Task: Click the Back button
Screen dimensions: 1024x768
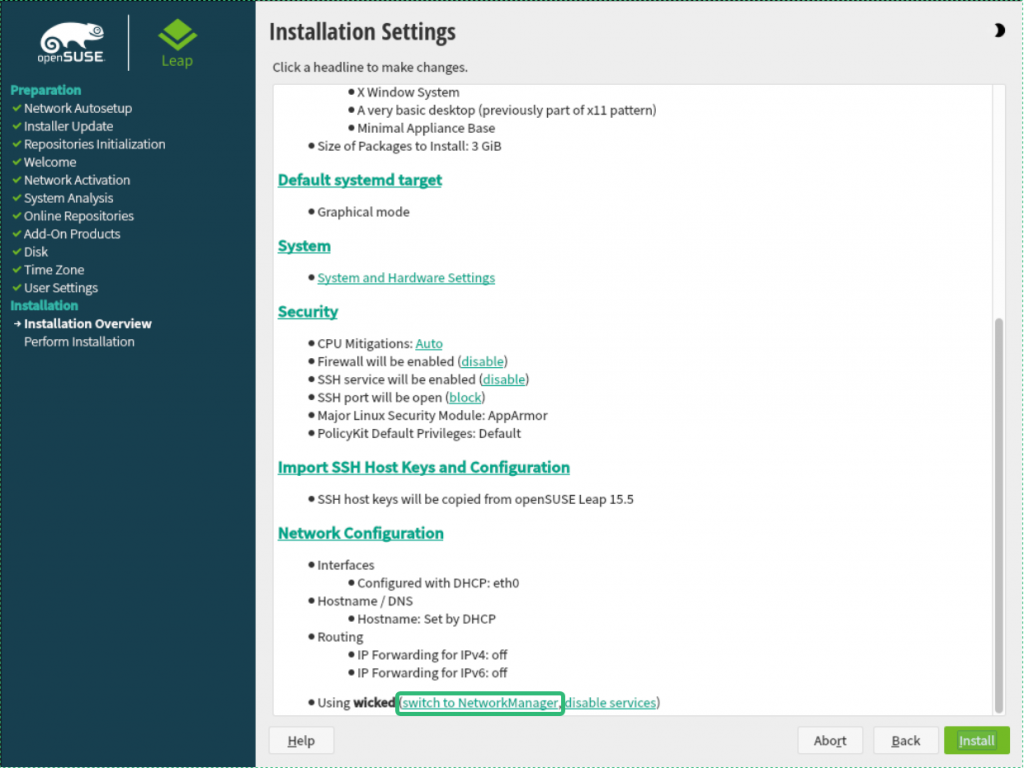Action: [x=905, y=740]
